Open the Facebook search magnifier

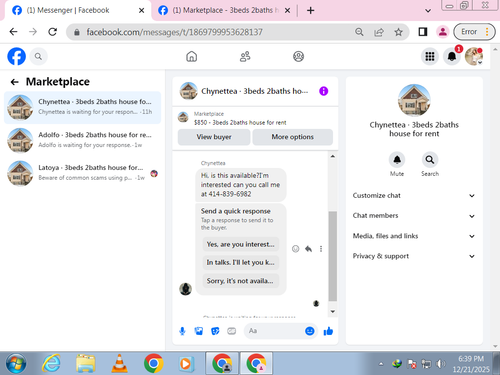[38, 57]
